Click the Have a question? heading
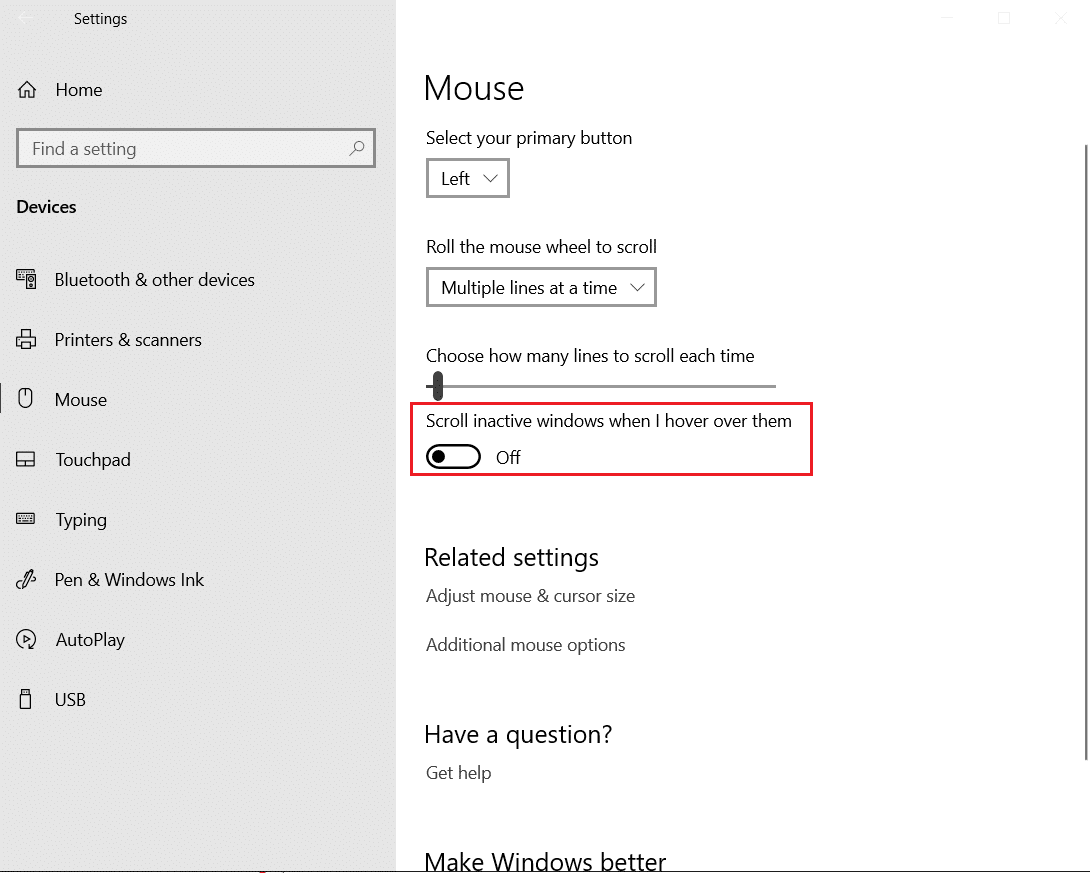The image size is (1090, 873). (x=519, y=734)
